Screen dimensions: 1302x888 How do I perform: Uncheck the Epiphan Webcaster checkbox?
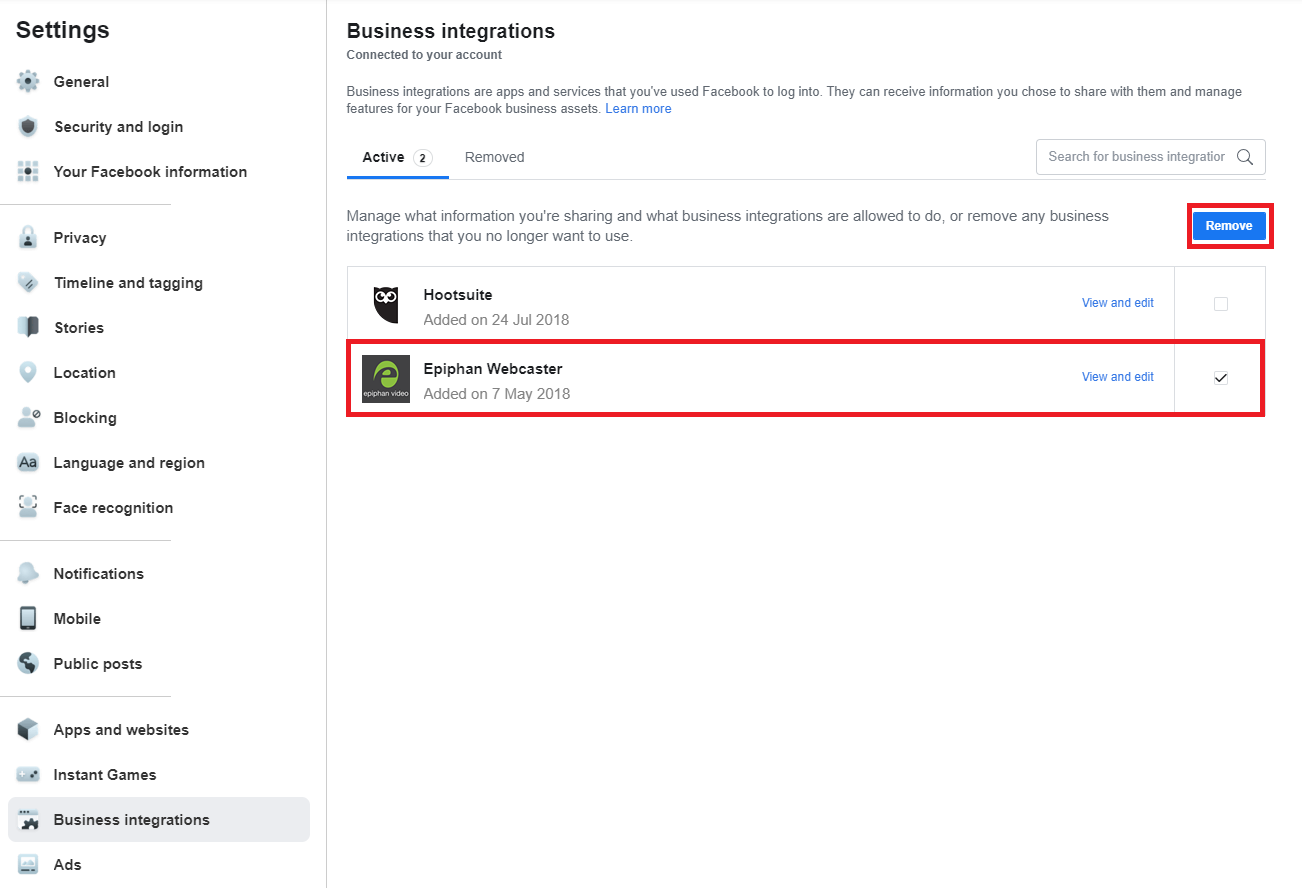(1220, 378)
